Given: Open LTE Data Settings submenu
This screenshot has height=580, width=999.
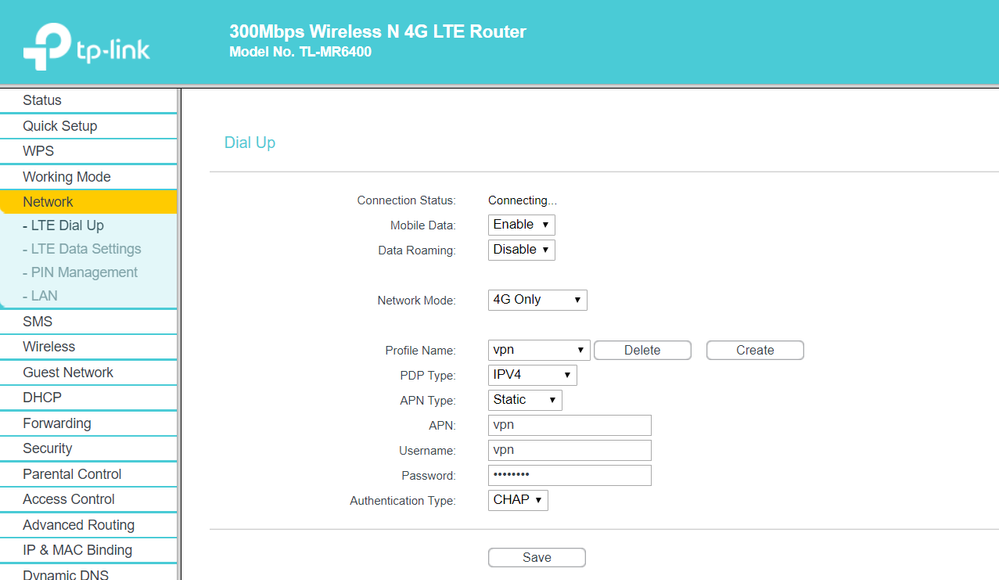Looking at the screenshot, I should (86, 249).
